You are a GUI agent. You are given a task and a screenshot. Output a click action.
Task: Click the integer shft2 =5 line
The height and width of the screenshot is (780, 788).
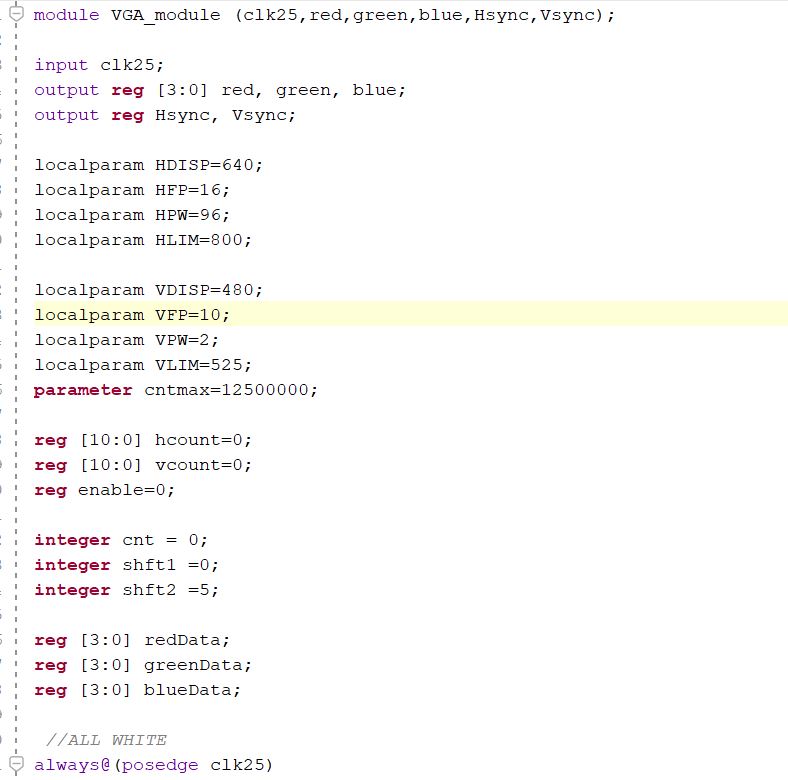(126, 590)
